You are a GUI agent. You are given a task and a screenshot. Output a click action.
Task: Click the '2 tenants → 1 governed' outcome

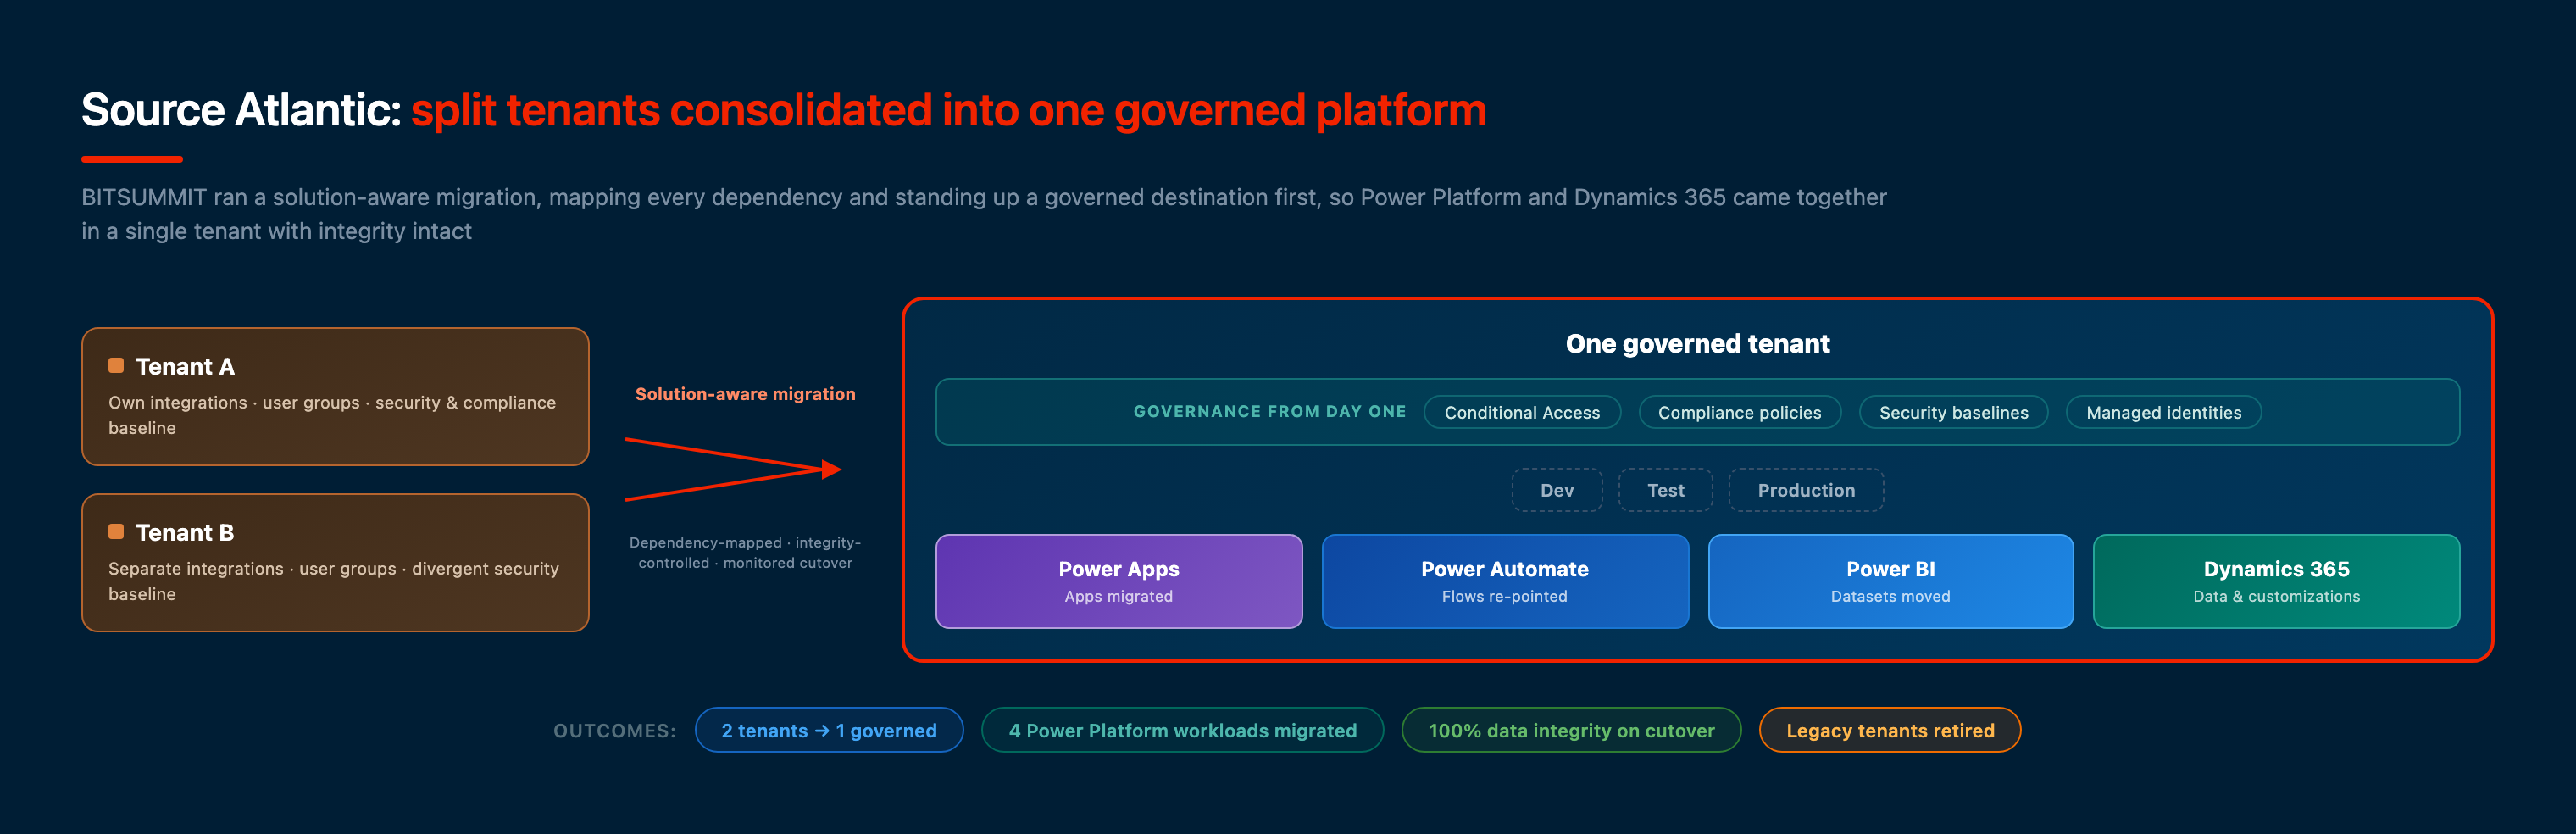(x=829, y=730)
